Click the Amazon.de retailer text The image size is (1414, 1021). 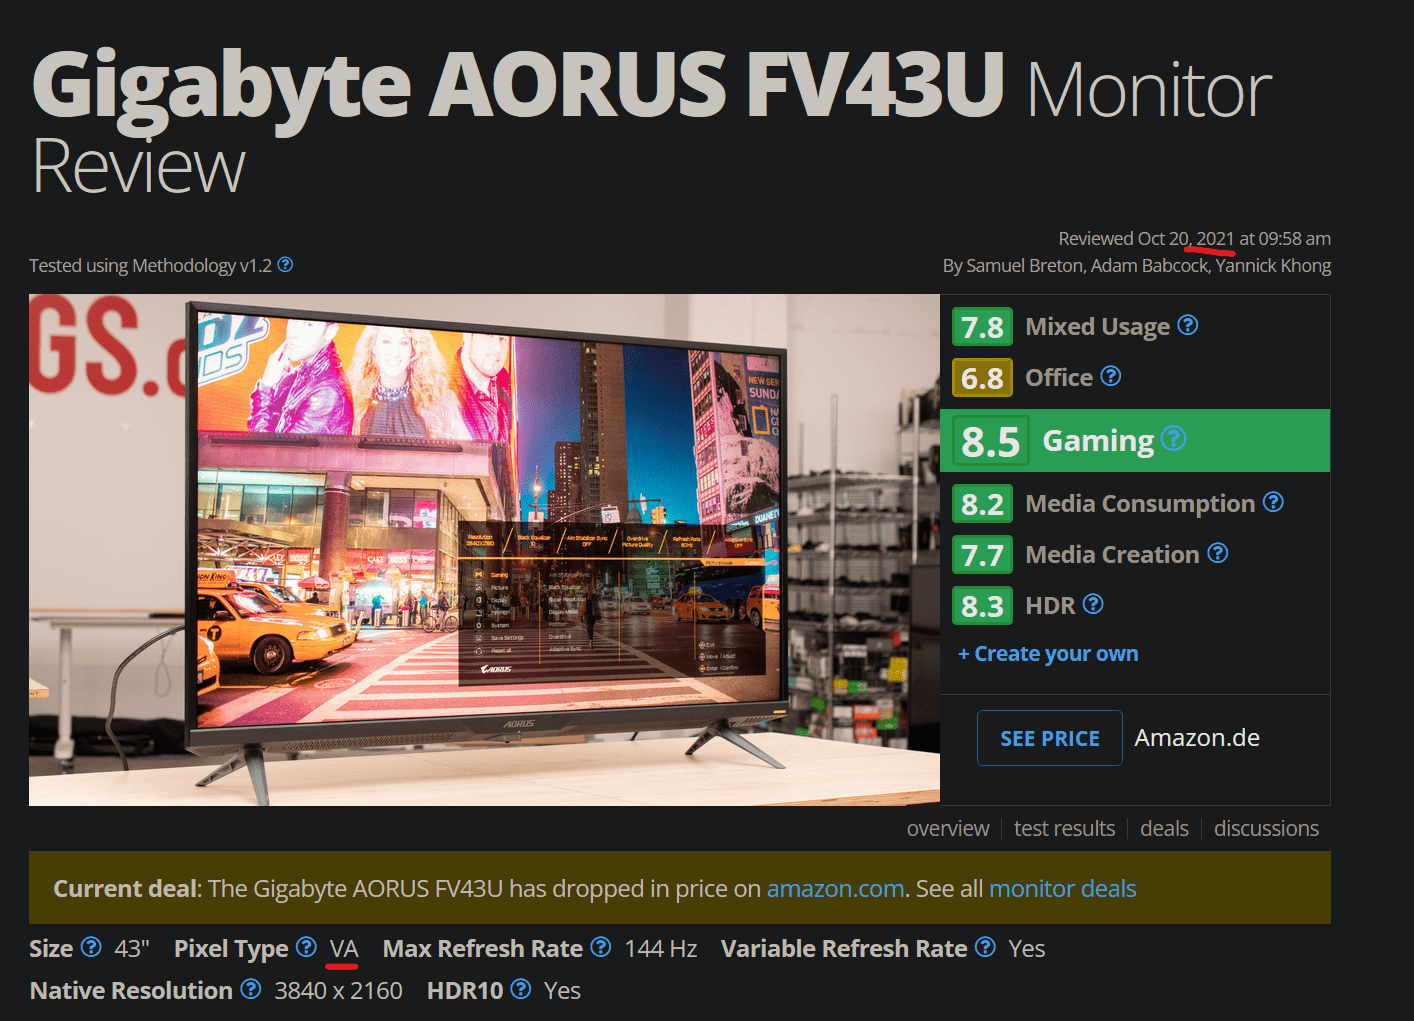1197,738
